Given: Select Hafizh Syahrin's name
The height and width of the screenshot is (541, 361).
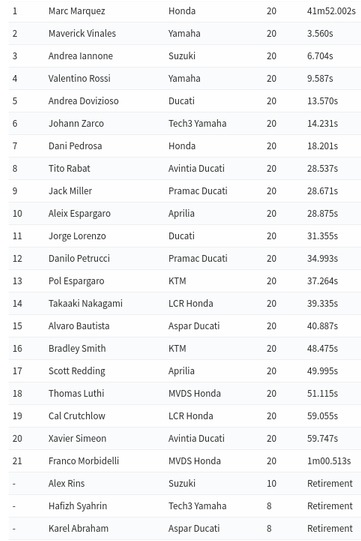Looking at the screenshot, I should (x=78, y=506).
